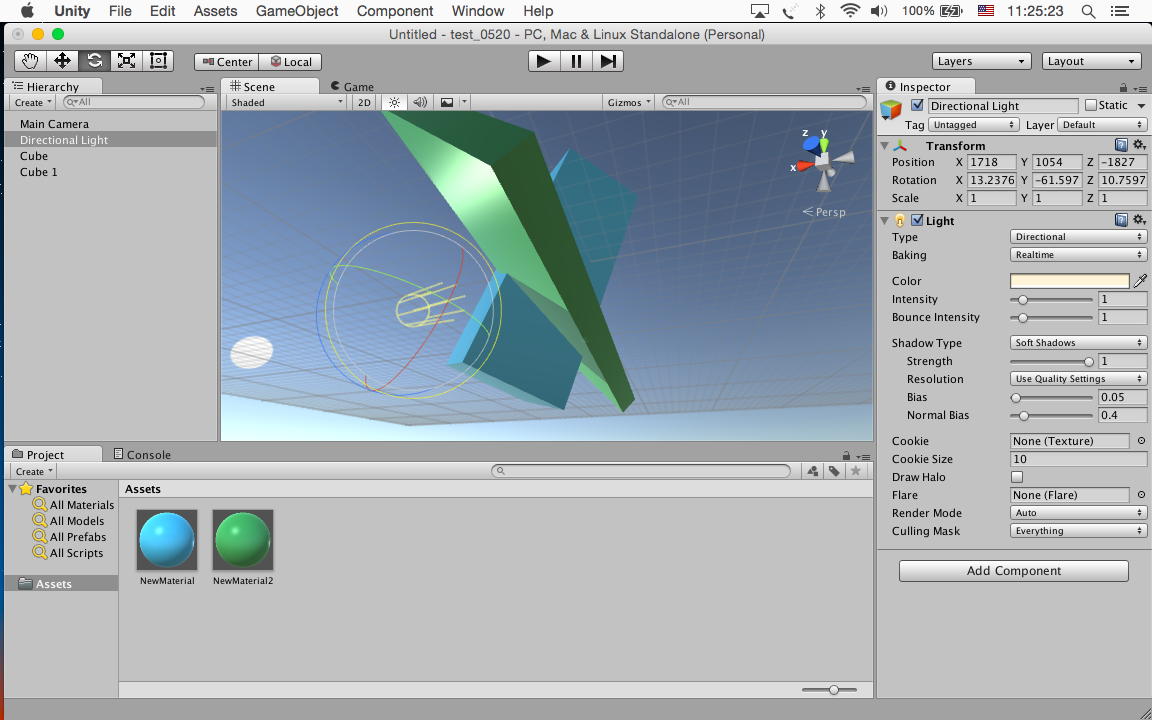The width and height of the screenshot is (1152, 720).
Task: Open the Layers dropdown
Action: click(981, 61)
